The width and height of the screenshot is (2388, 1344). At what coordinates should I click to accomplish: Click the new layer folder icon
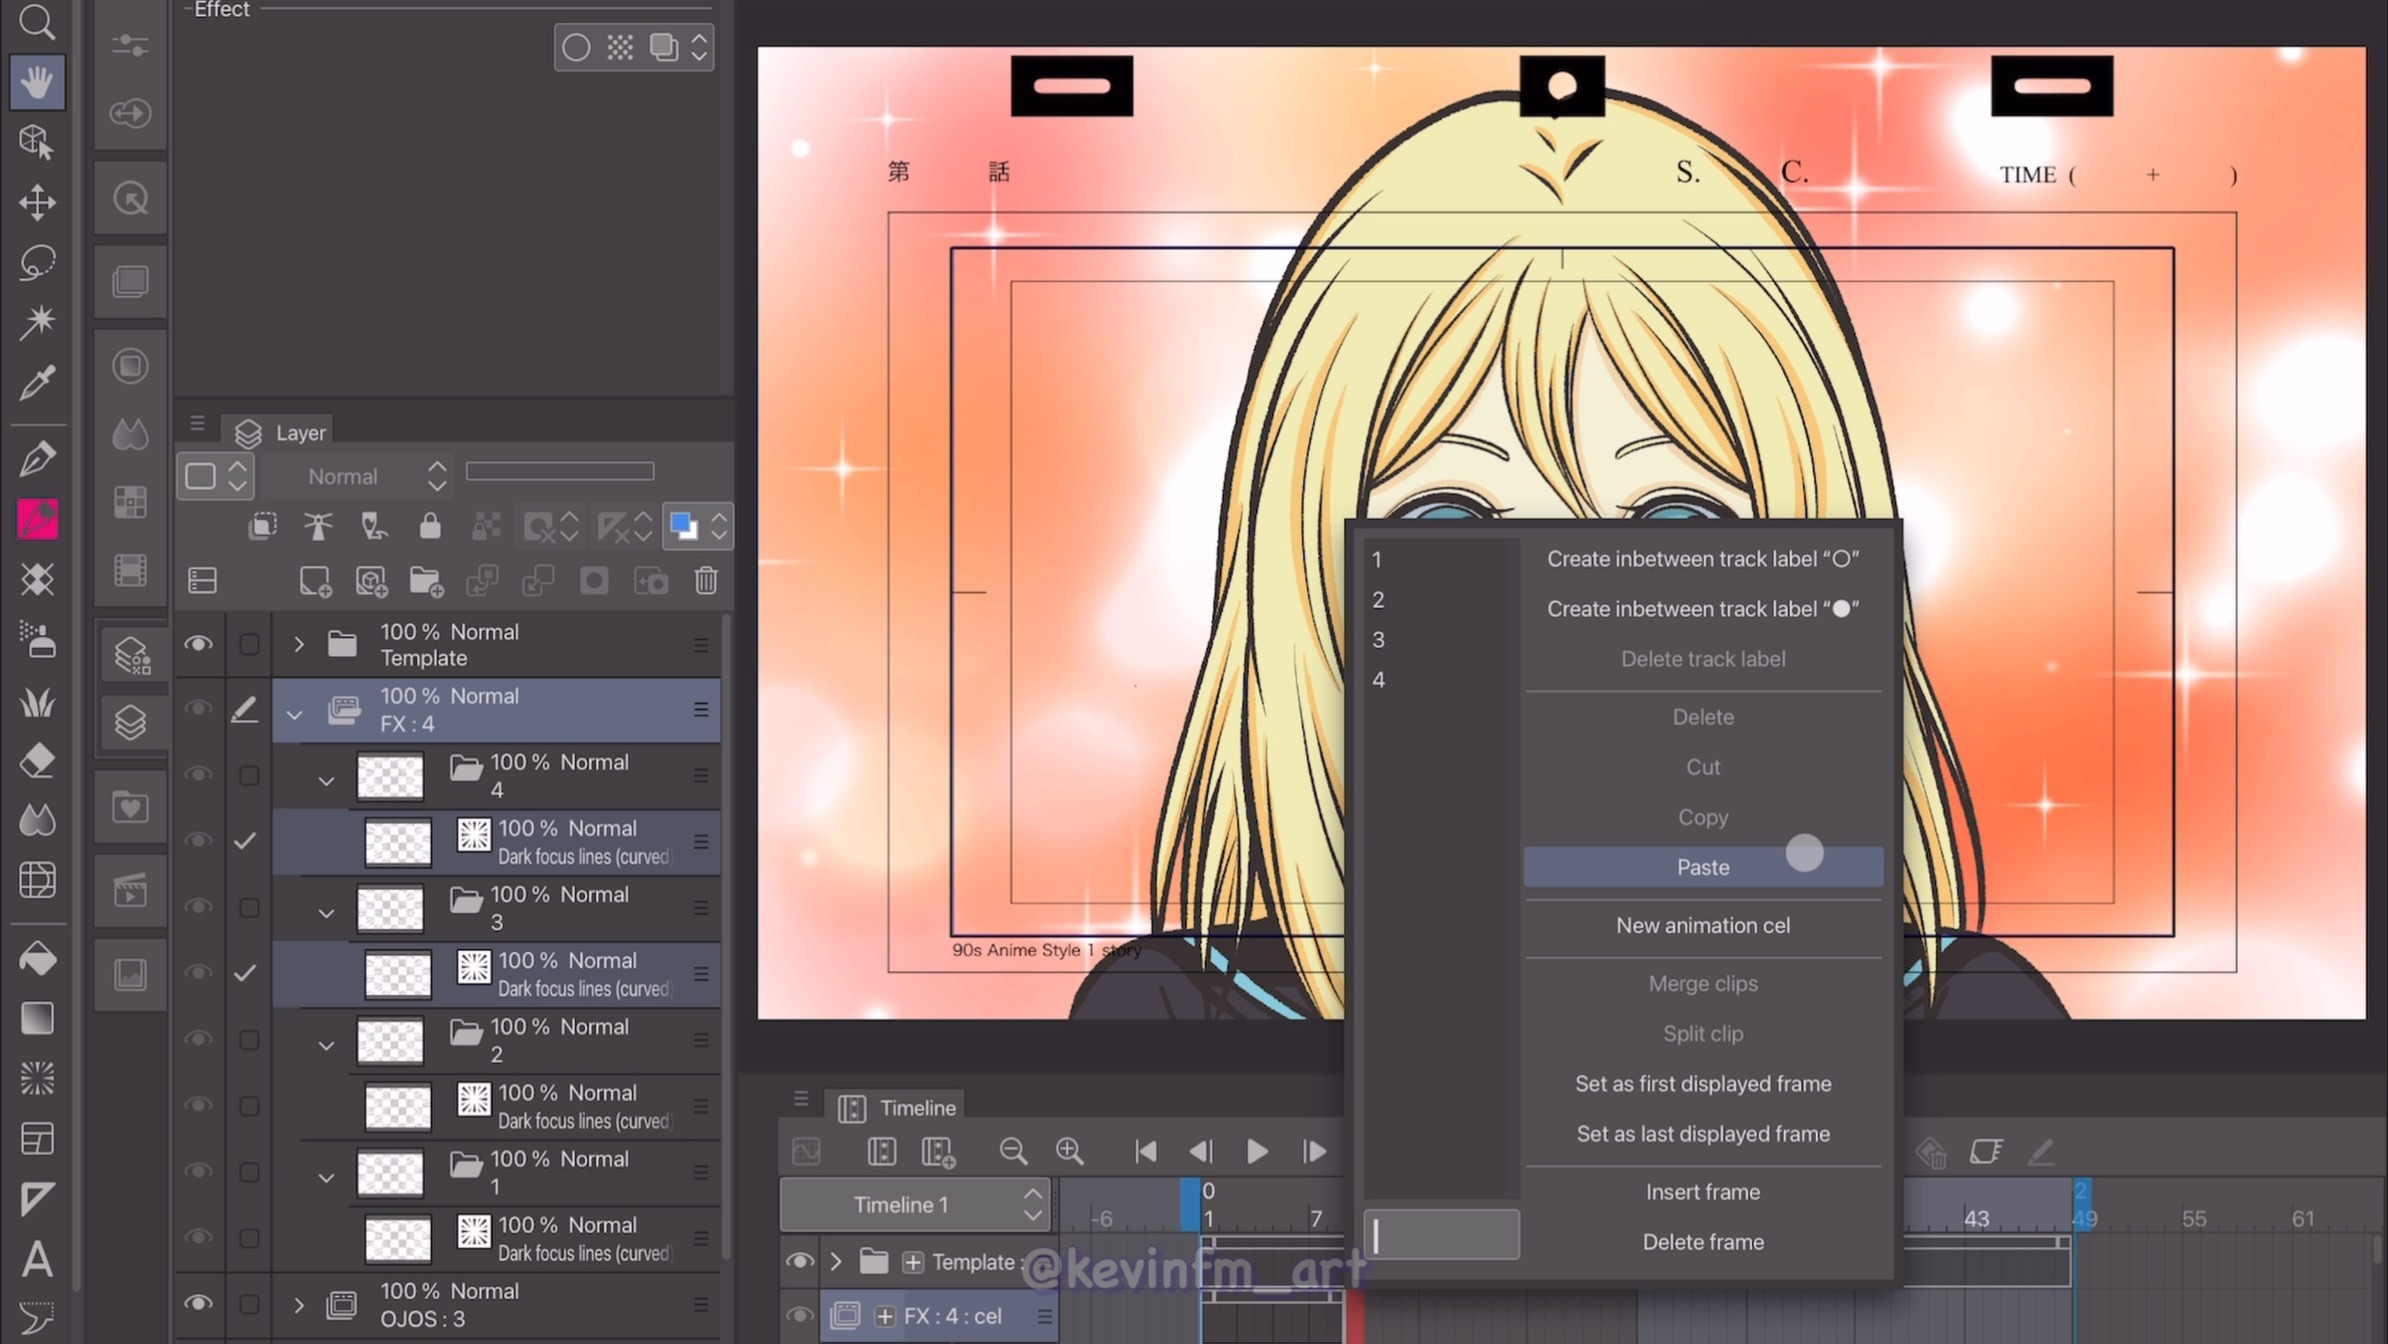click(426, 581)
